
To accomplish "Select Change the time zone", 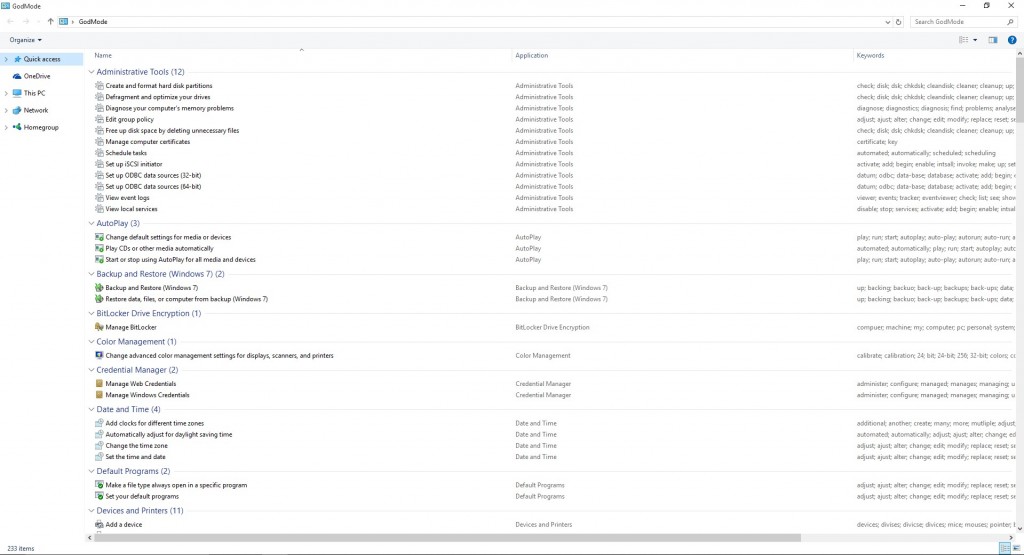I will pos(136,445).
